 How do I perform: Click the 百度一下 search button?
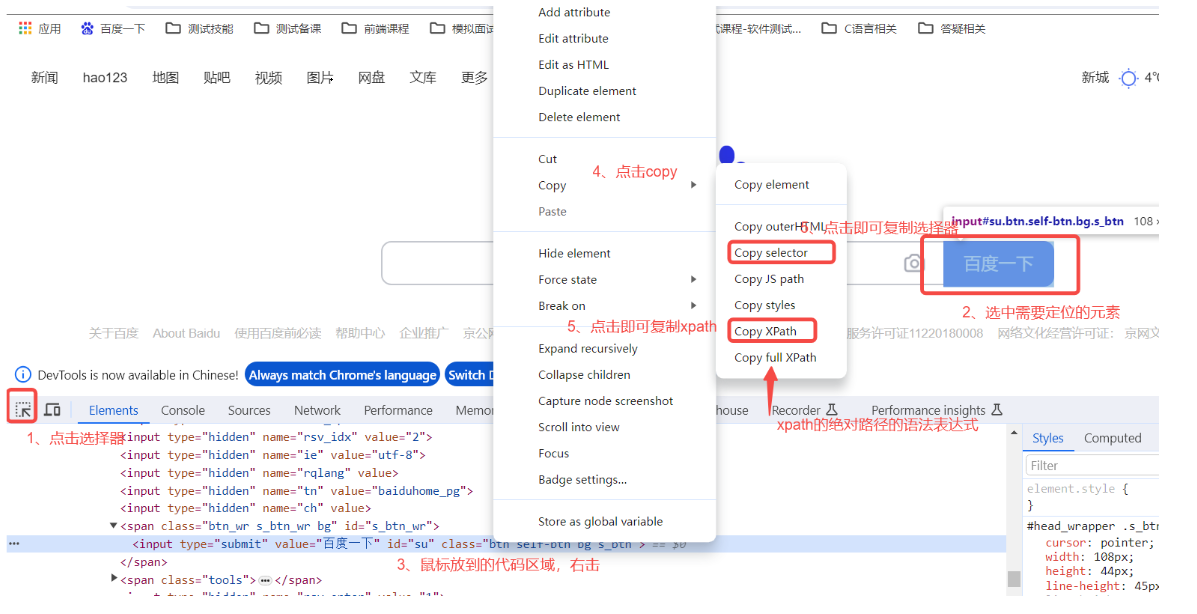tap(998, 264)
